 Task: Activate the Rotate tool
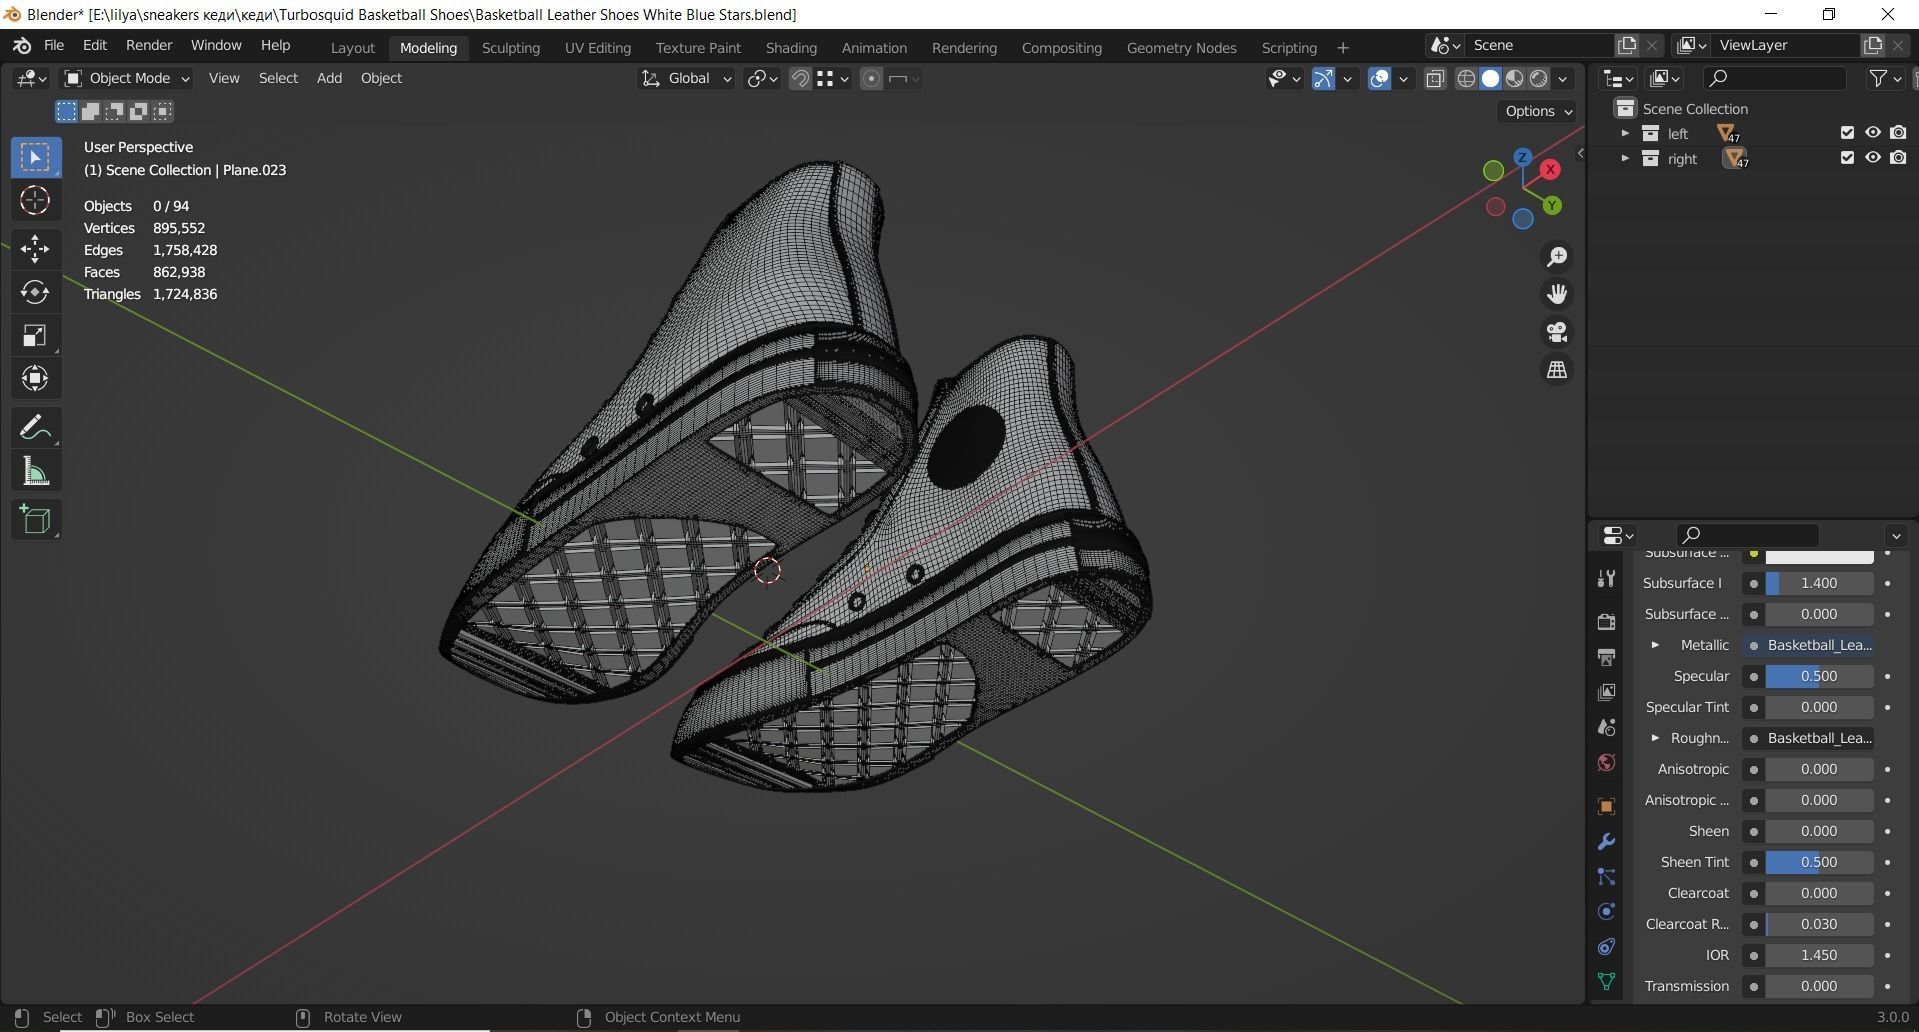point(35,292)
